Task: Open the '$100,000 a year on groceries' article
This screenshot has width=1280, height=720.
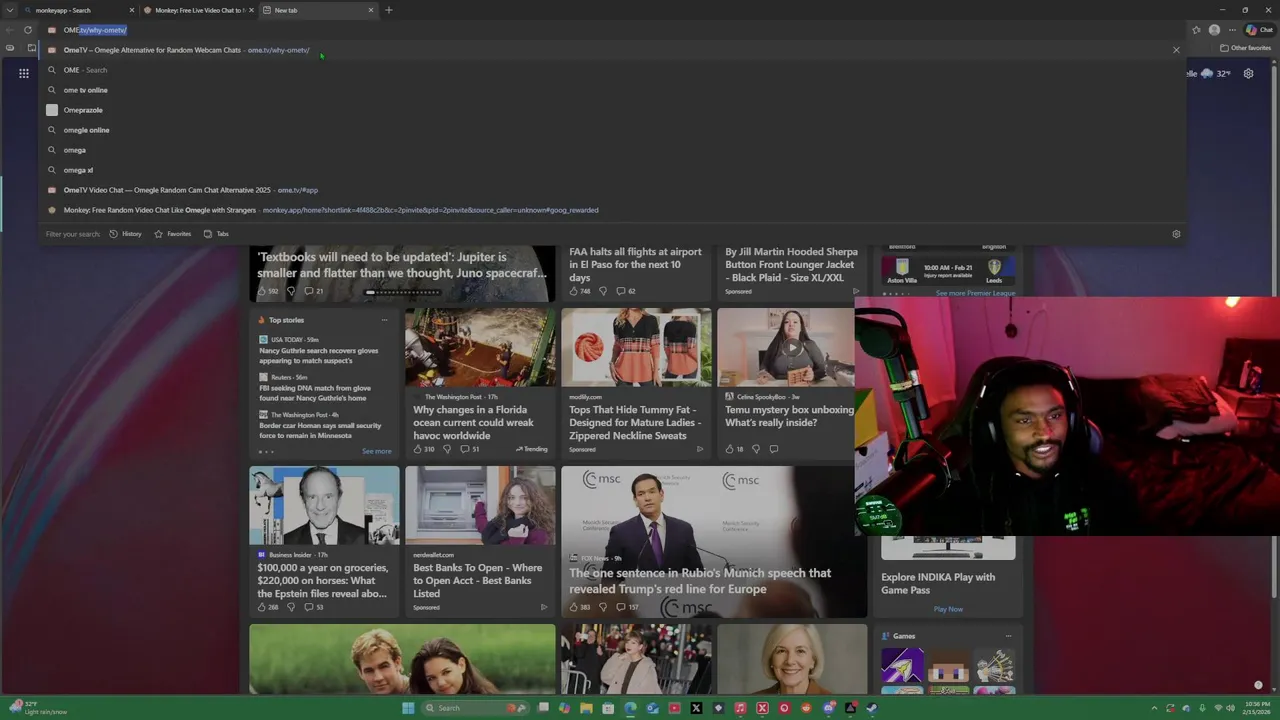Action: (323, 580)
